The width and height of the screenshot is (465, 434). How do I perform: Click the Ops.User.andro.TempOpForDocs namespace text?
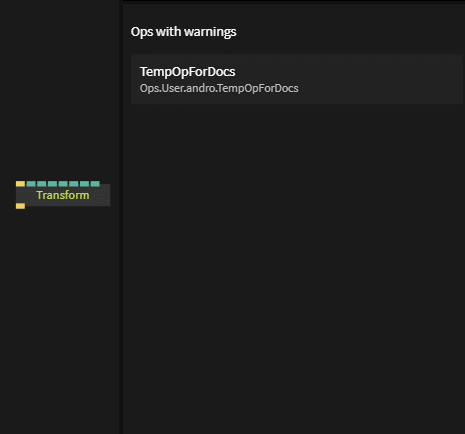[x=219, y=88]
